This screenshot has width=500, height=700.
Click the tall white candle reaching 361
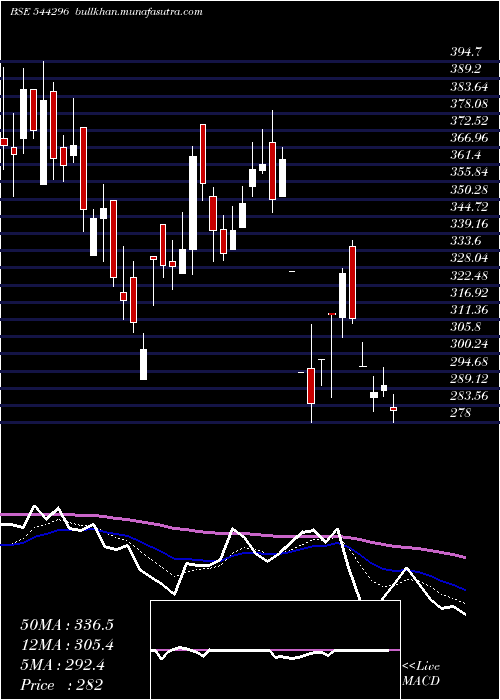[x=193, y=203]
